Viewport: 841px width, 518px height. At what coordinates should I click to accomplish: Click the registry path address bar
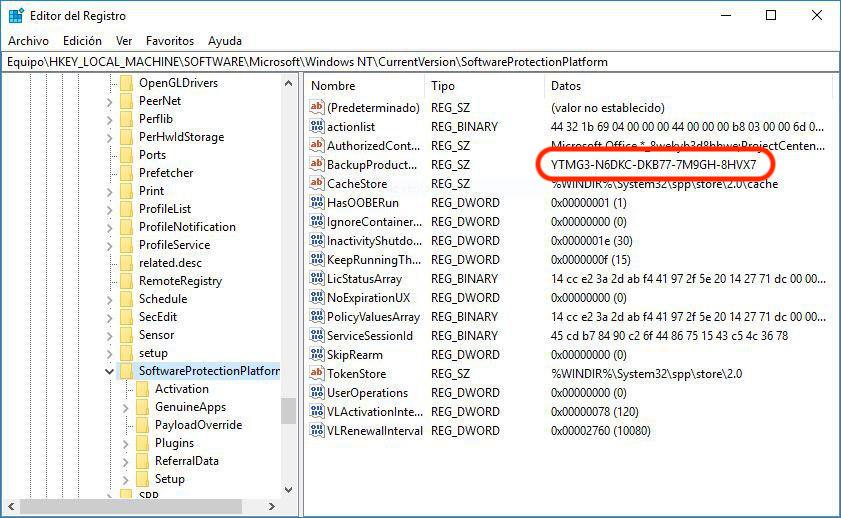tap(420, 62)
